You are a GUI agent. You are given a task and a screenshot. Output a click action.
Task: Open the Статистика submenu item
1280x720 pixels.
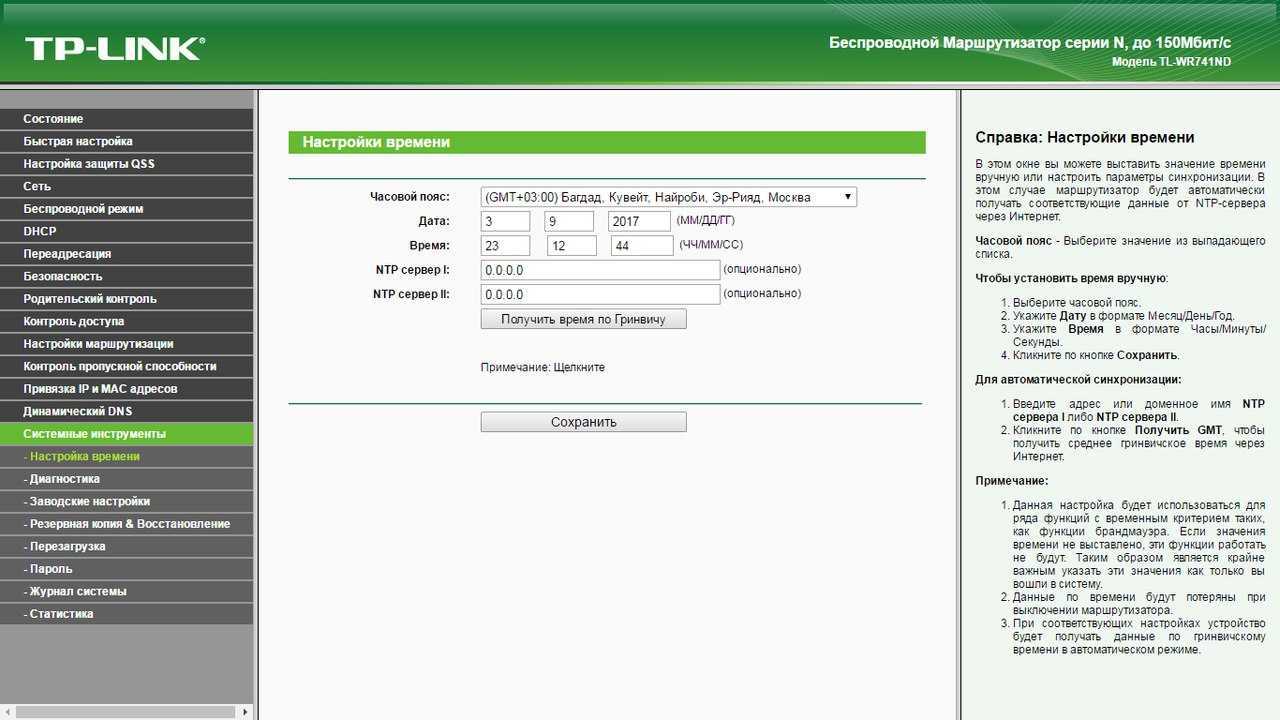tap(126, 614)
